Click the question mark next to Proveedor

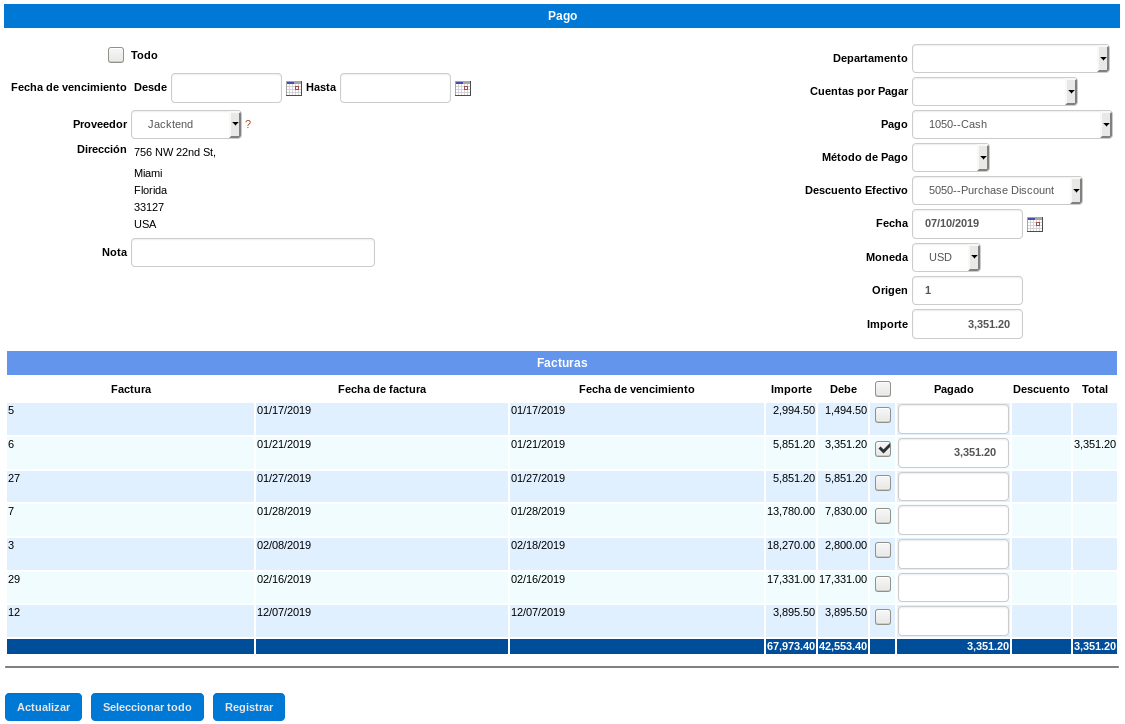pos(248,124)
